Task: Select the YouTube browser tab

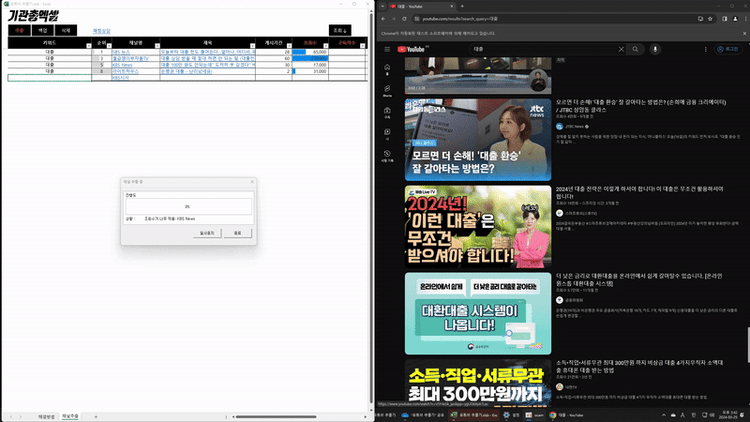Action: tap(421, 6)
